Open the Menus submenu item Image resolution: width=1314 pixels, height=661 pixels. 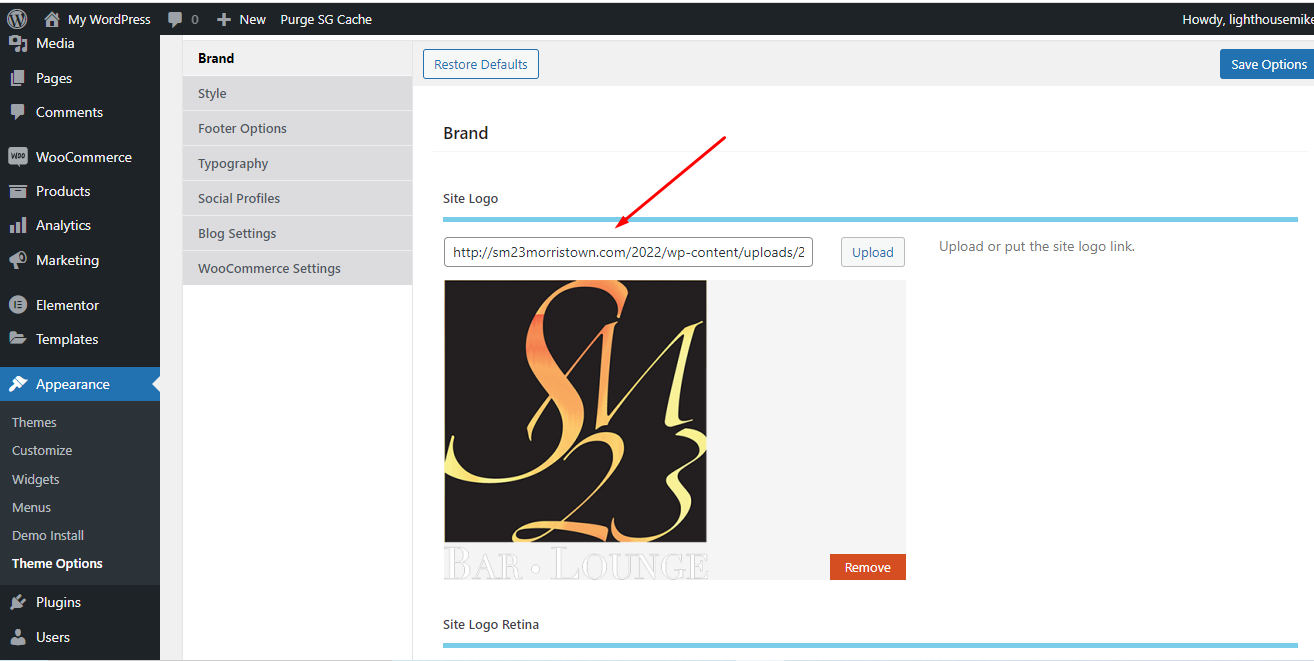coord(31,507)
